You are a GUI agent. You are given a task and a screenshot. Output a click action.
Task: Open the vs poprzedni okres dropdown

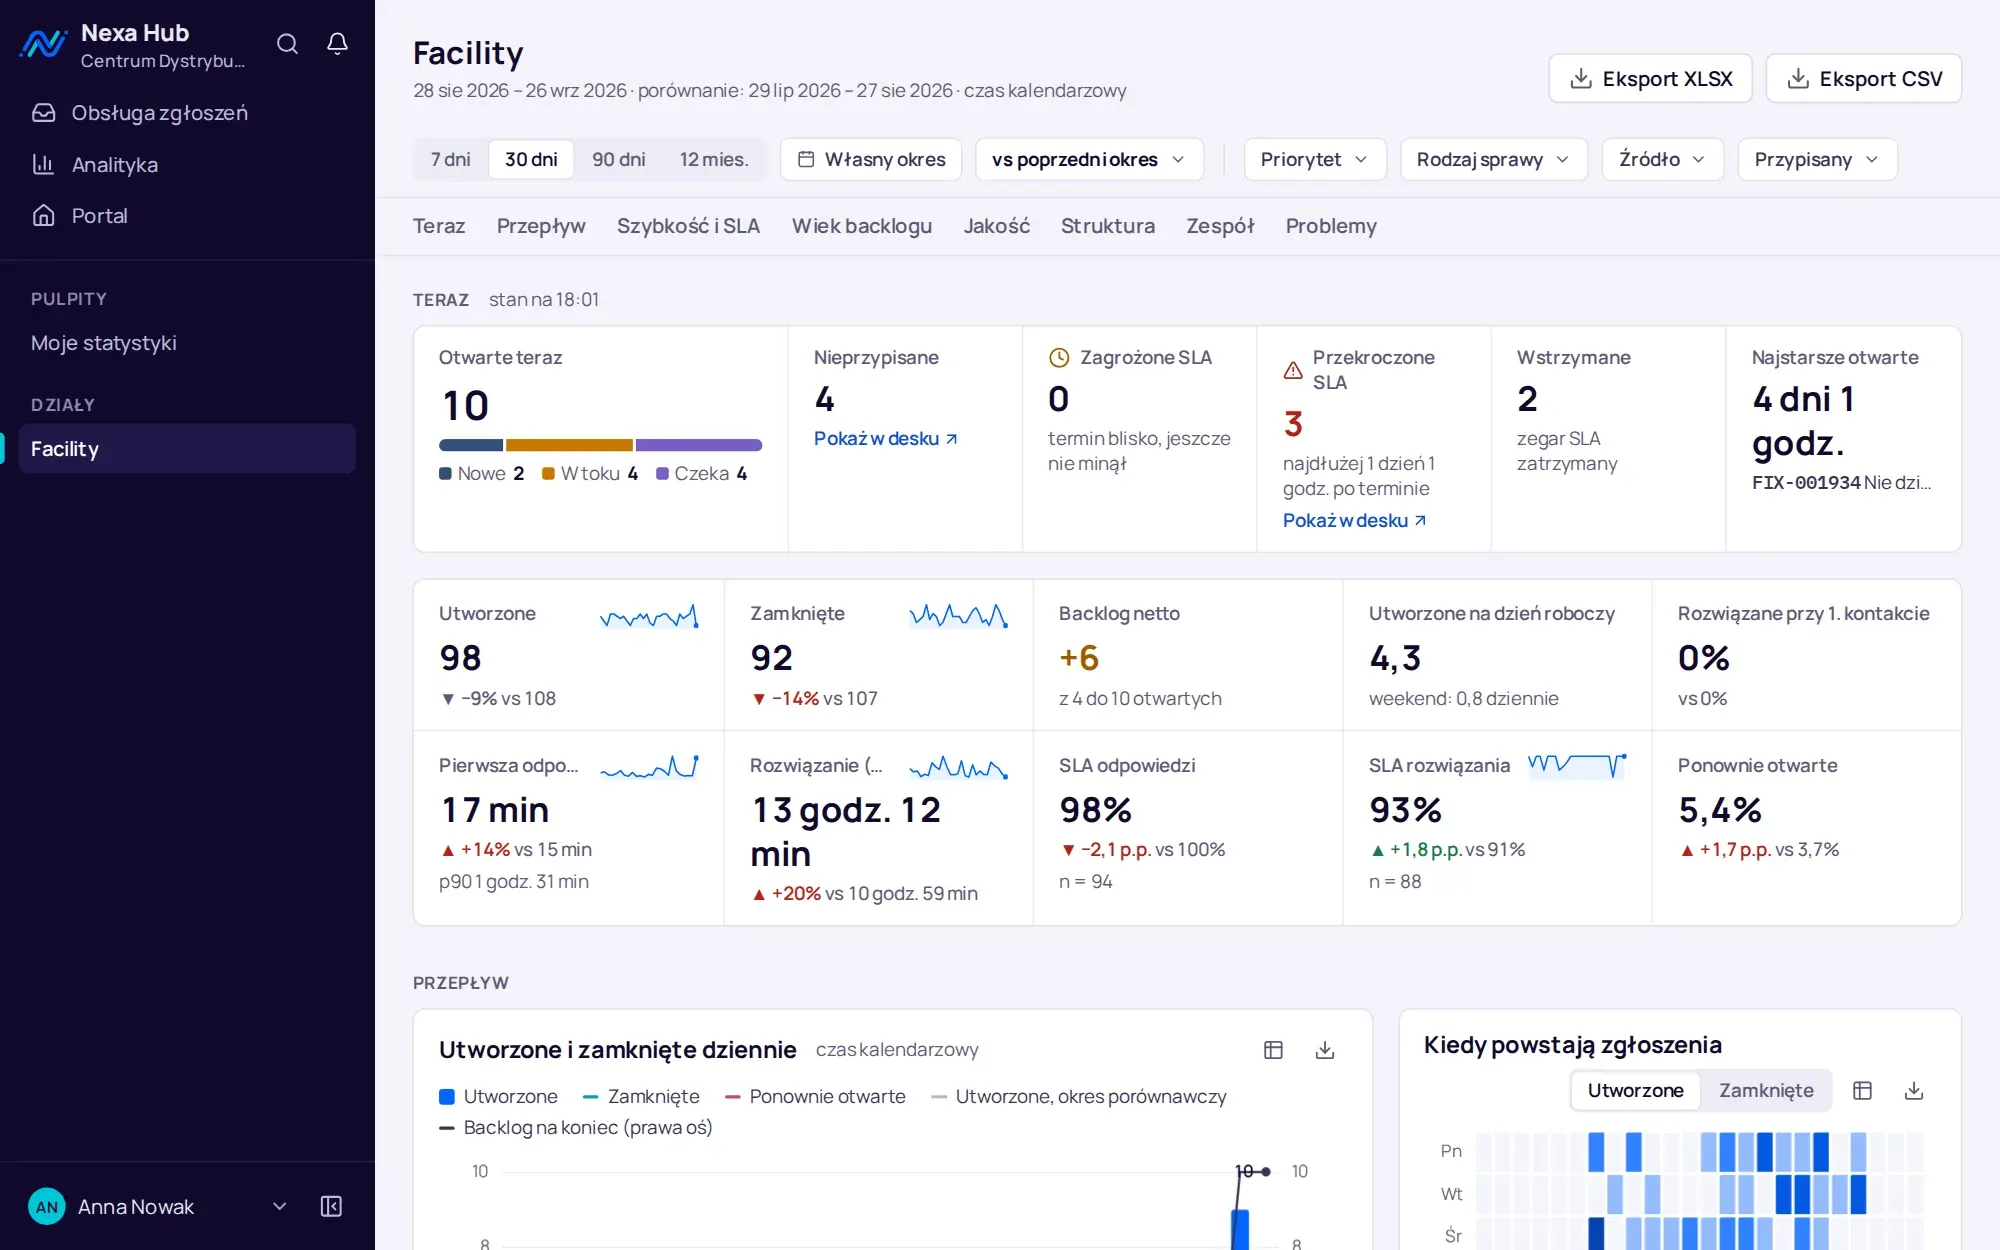1089,159
